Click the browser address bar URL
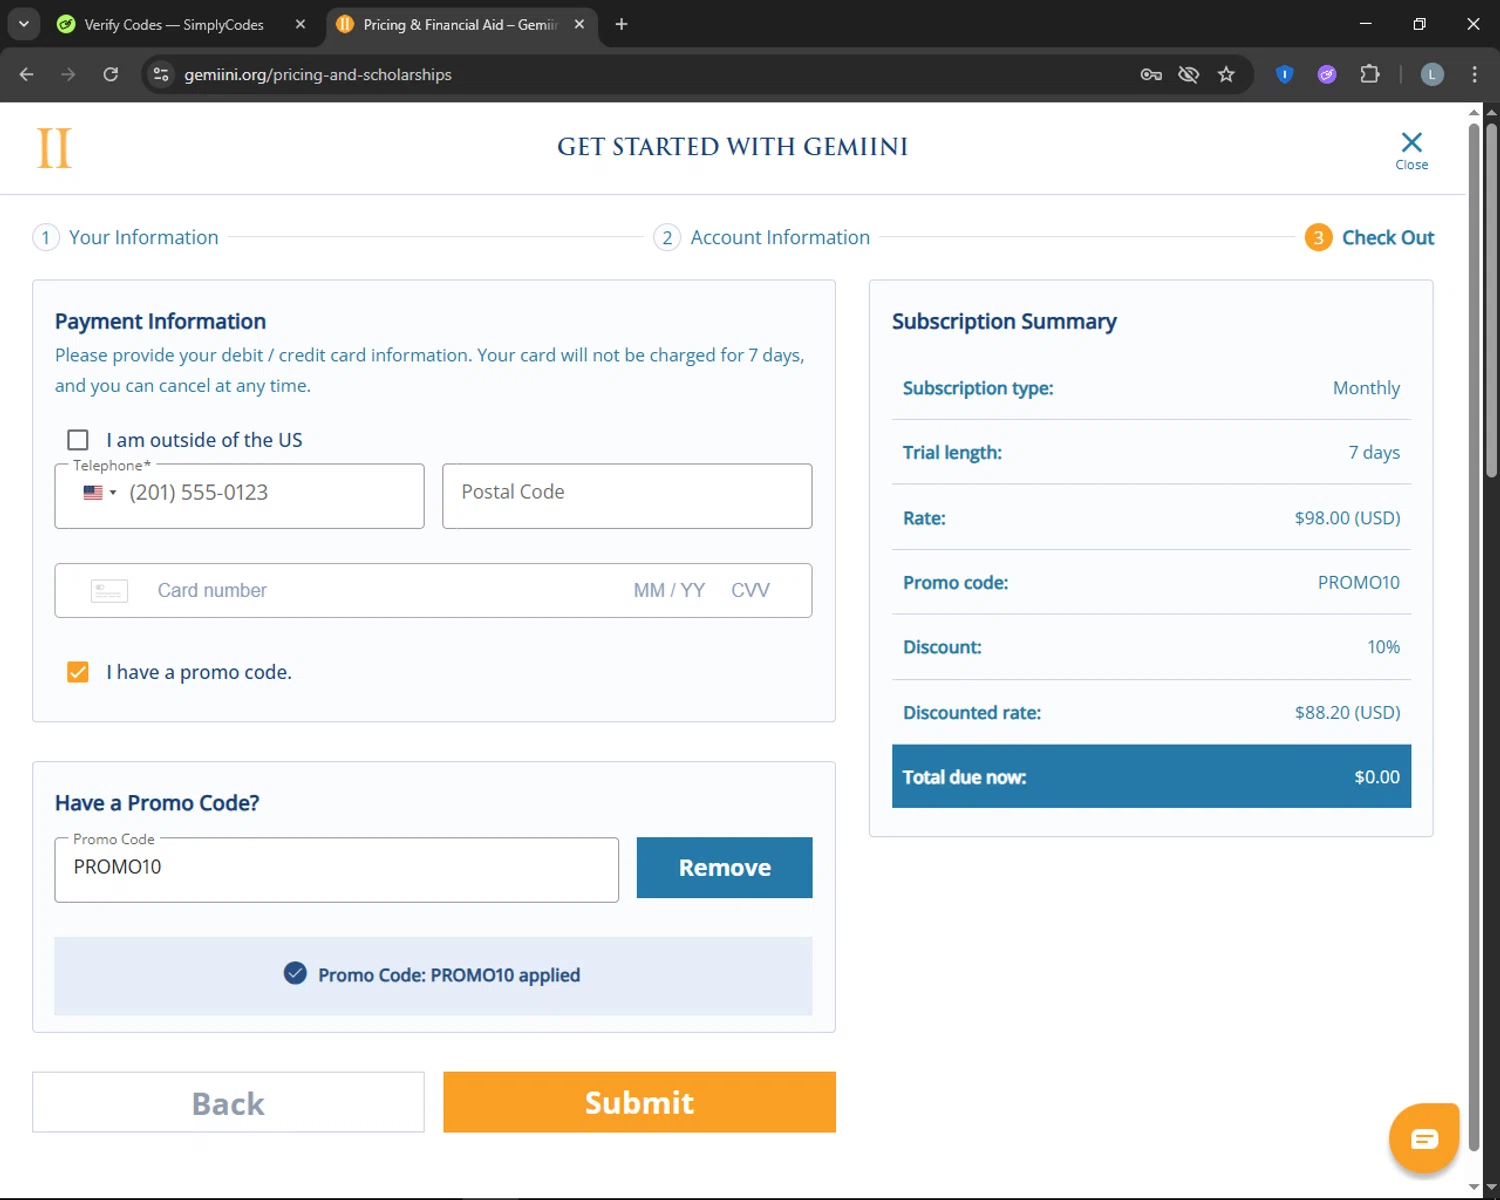1500x1200 pixels. [x=318, y=74]
